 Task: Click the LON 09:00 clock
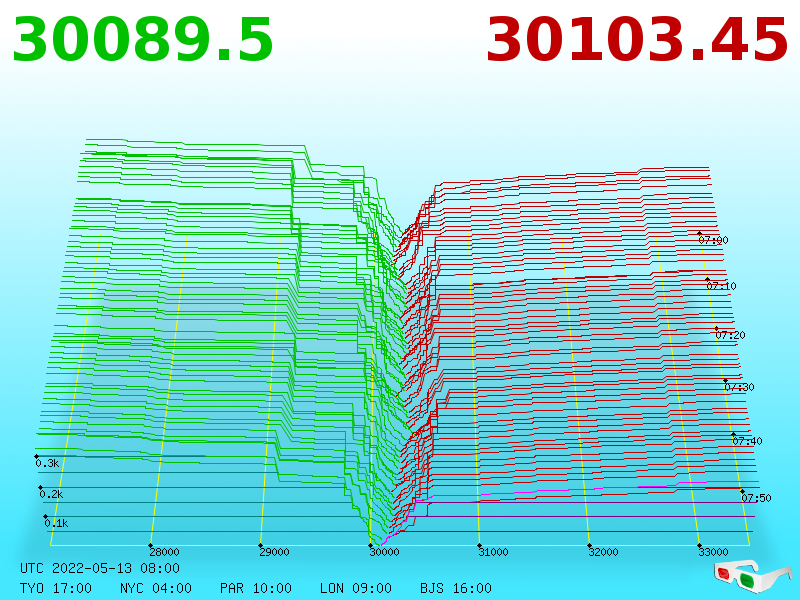[356, 588]
